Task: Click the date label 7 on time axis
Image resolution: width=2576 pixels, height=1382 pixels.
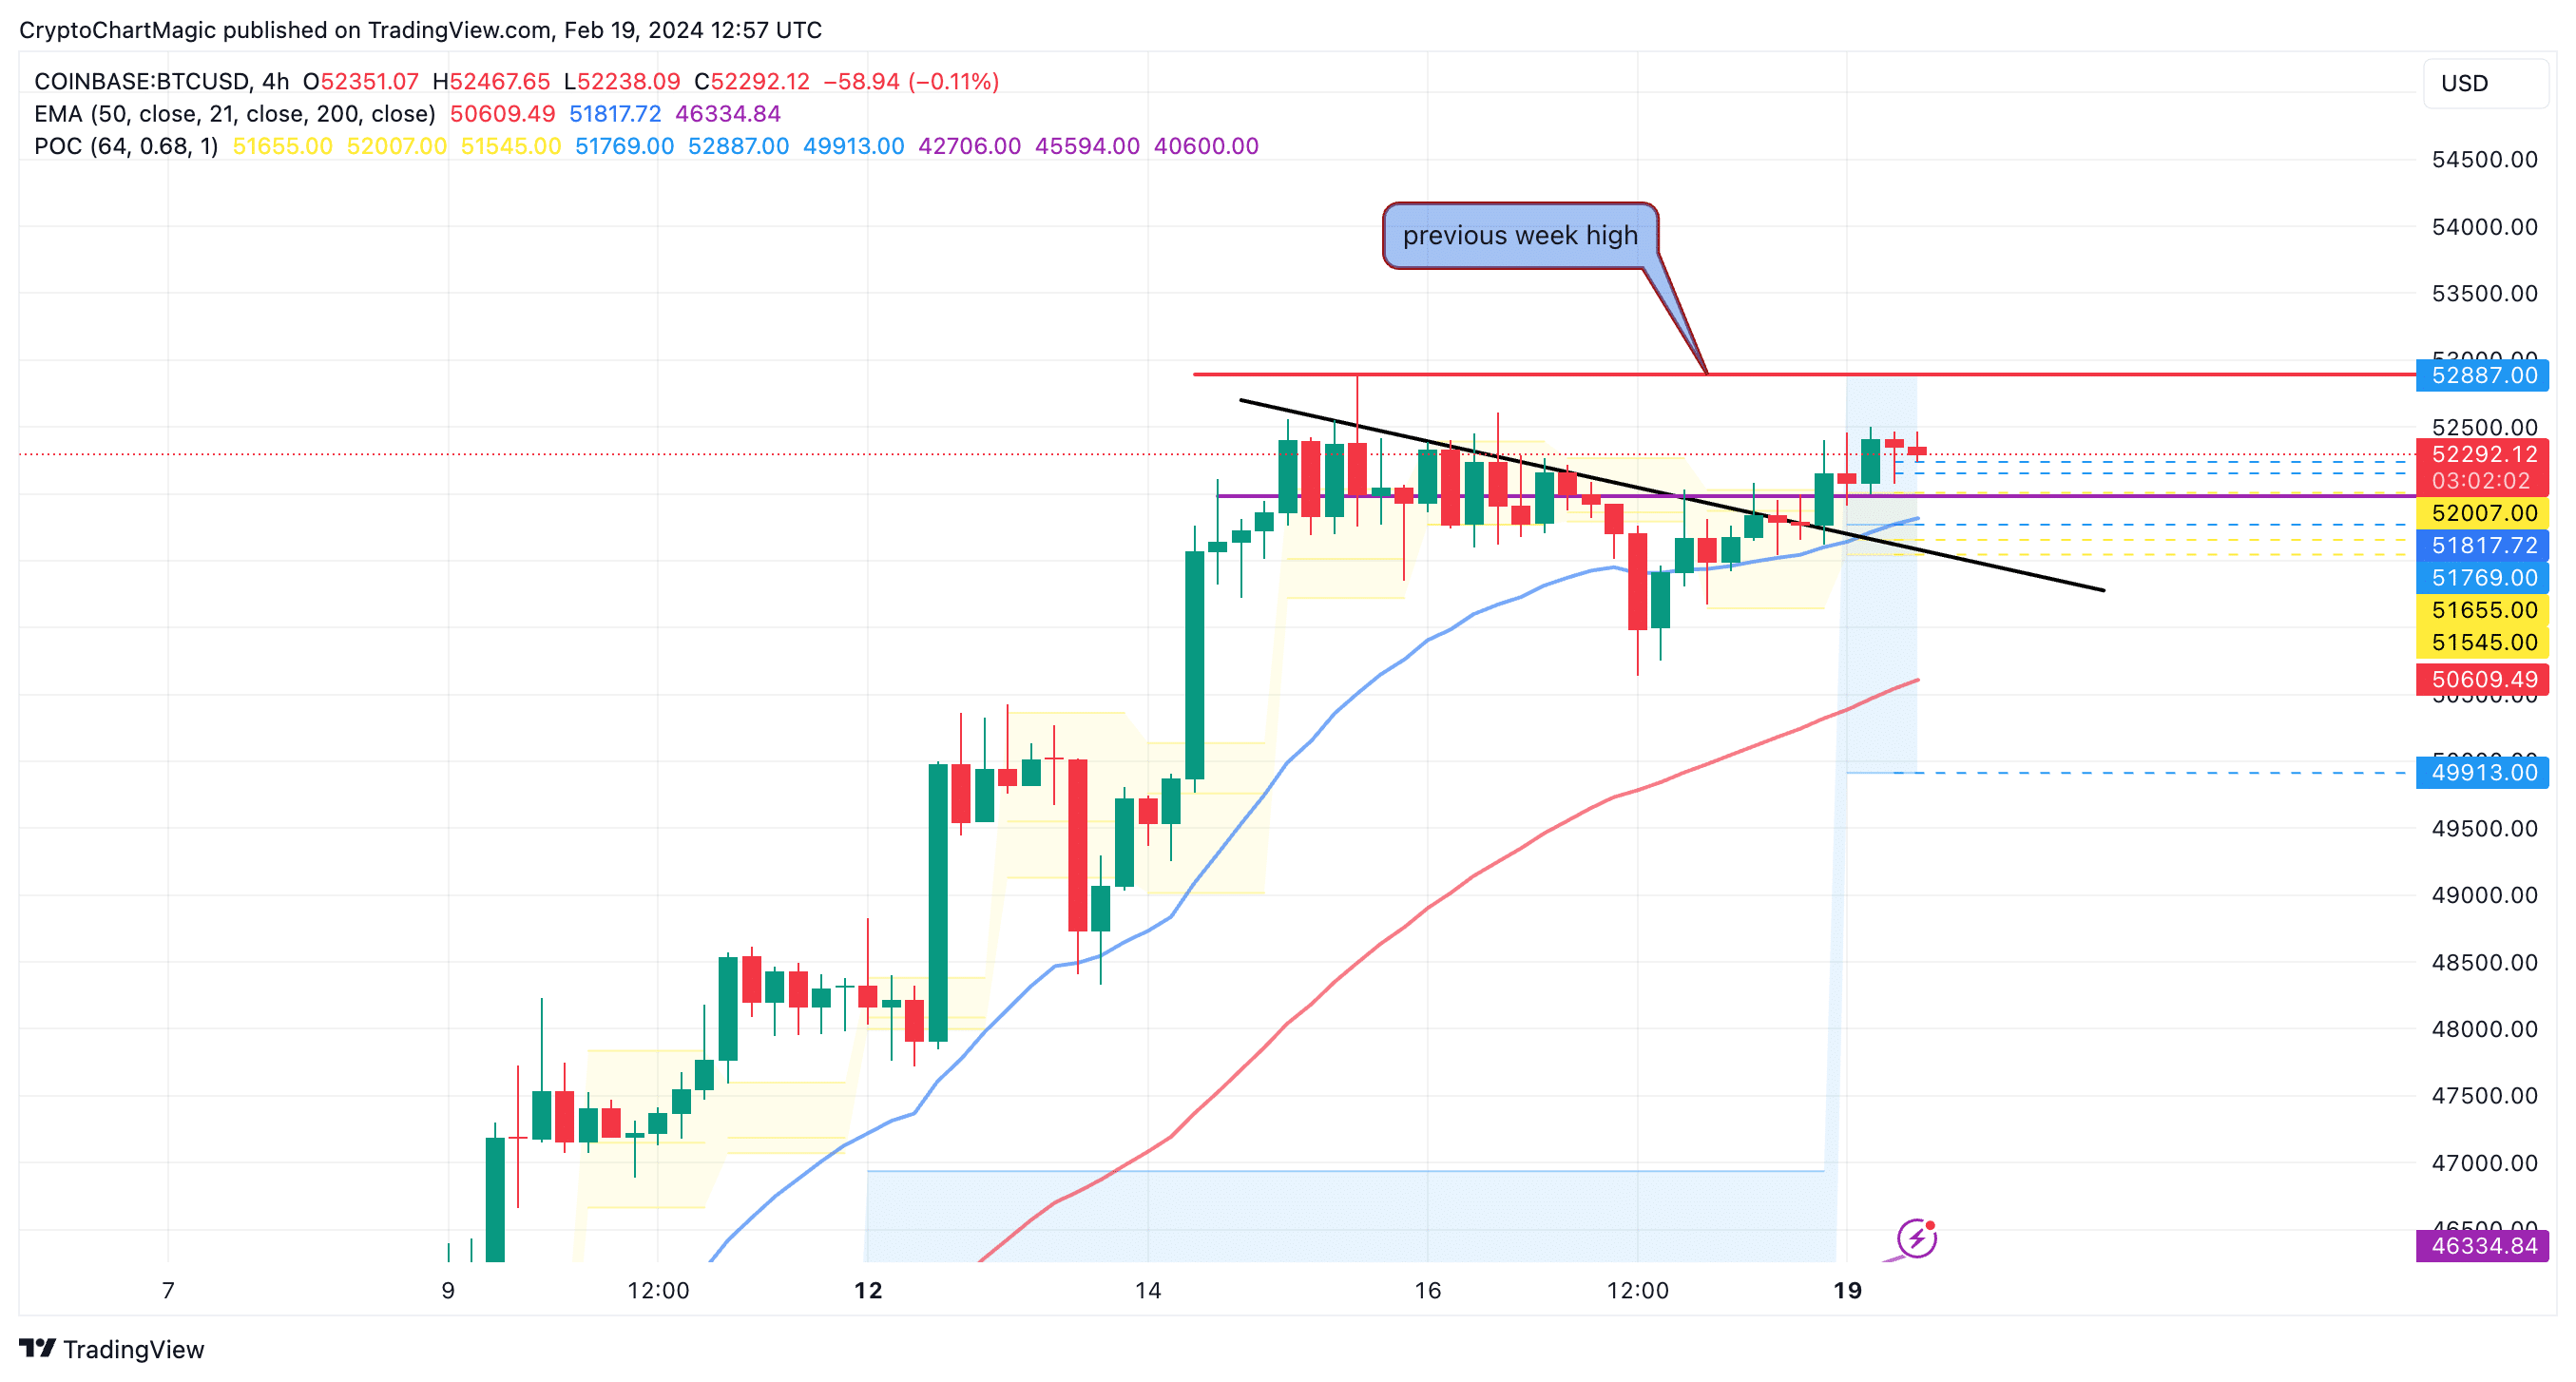Action: [x=168, y=1290]
